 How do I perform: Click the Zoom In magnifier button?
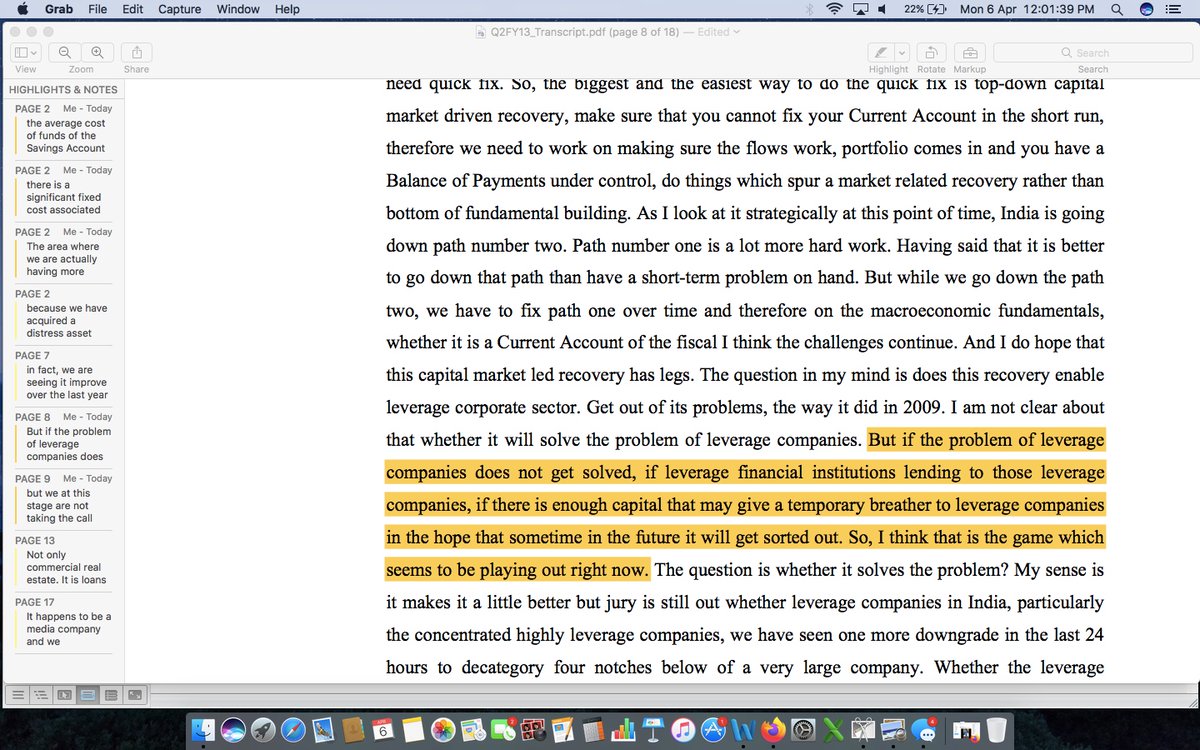coord(97,53)
